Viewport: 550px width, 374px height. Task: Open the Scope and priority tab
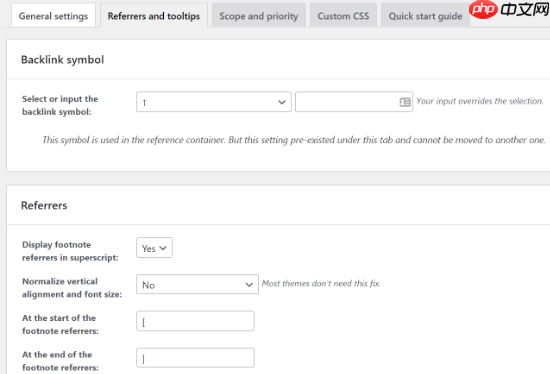(x=259, y=16)
